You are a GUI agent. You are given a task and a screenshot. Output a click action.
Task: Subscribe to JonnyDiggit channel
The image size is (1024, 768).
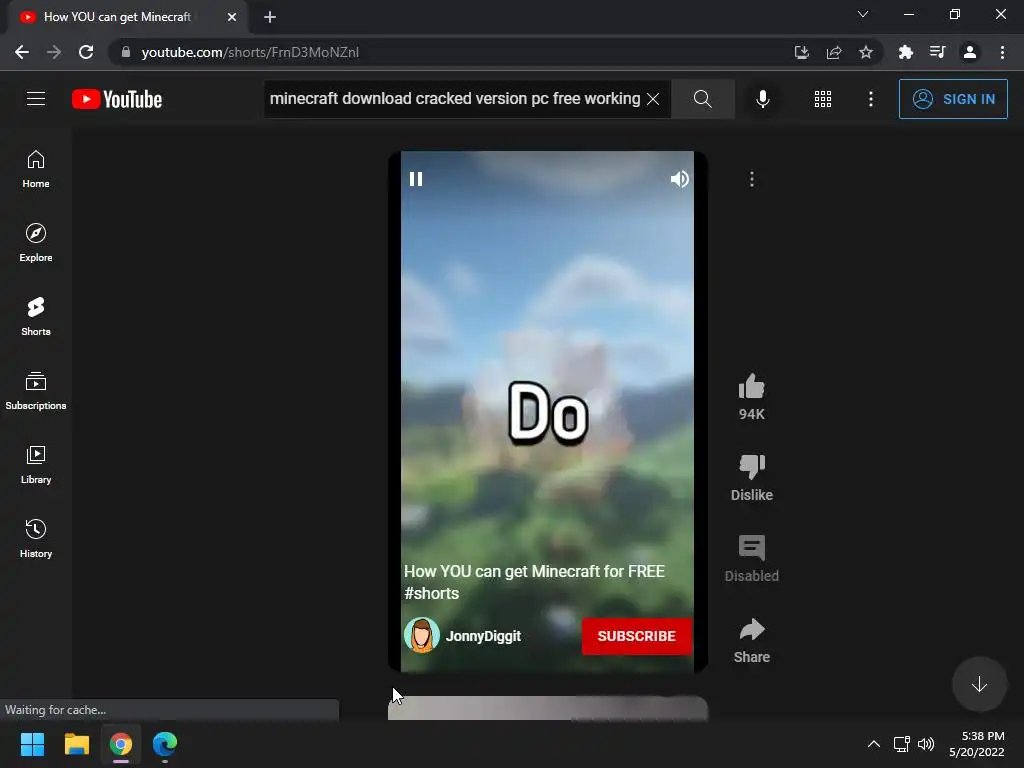pos(637,636)
